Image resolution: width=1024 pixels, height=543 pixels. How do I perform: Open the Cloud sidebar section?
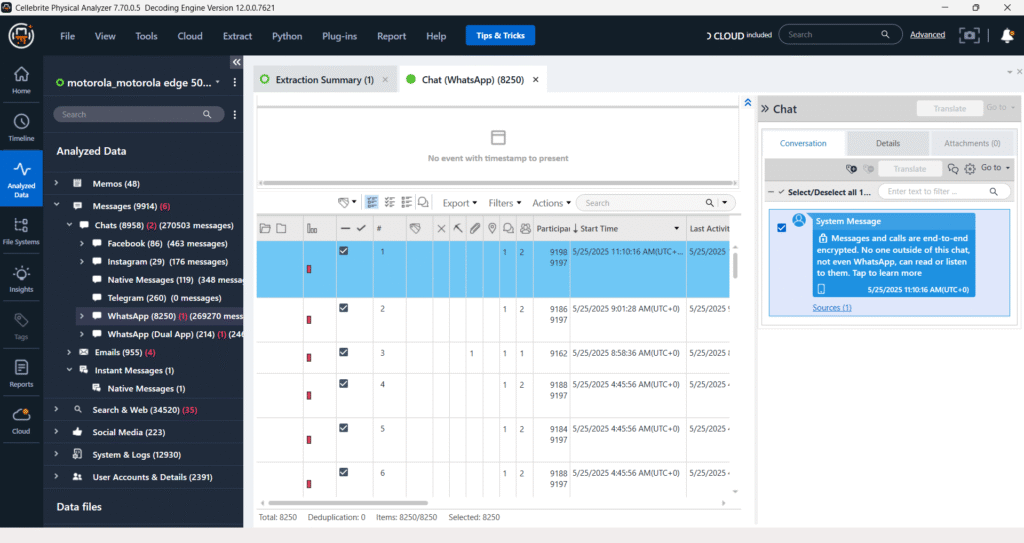point(22,421)
